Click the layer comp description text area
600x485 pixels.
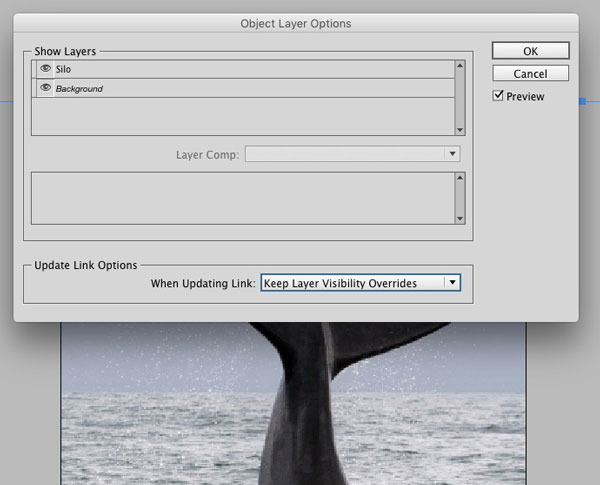pos(243,198)
